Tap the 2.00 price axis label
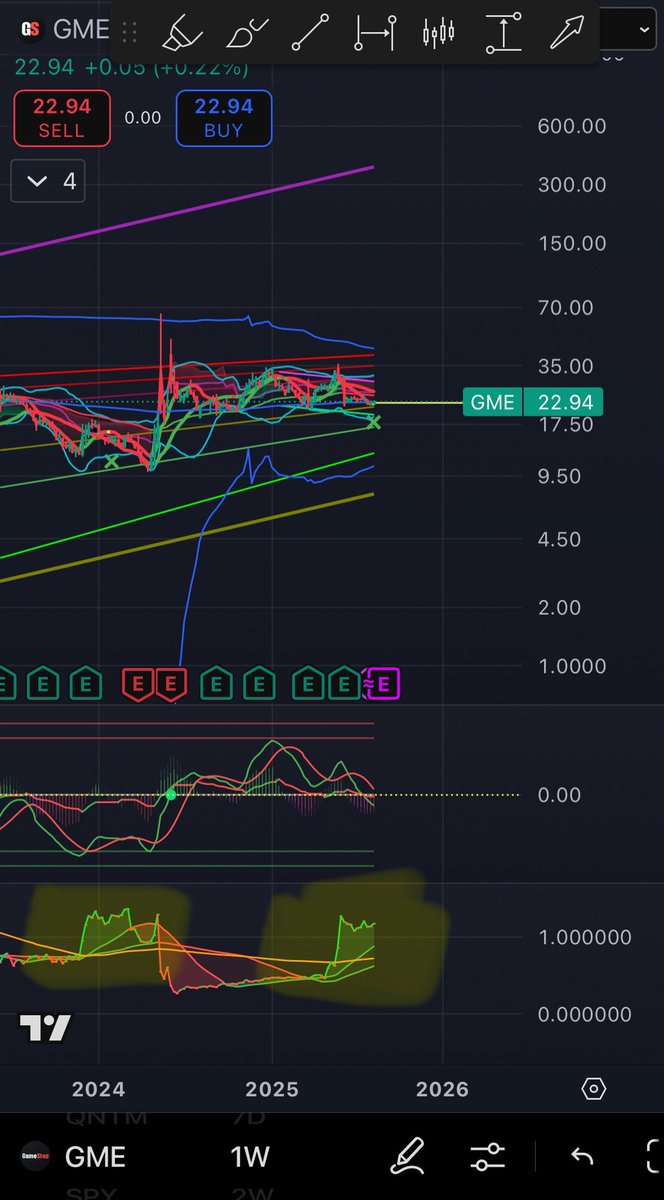Screen dimensions: 664x1200 (559, 607)
